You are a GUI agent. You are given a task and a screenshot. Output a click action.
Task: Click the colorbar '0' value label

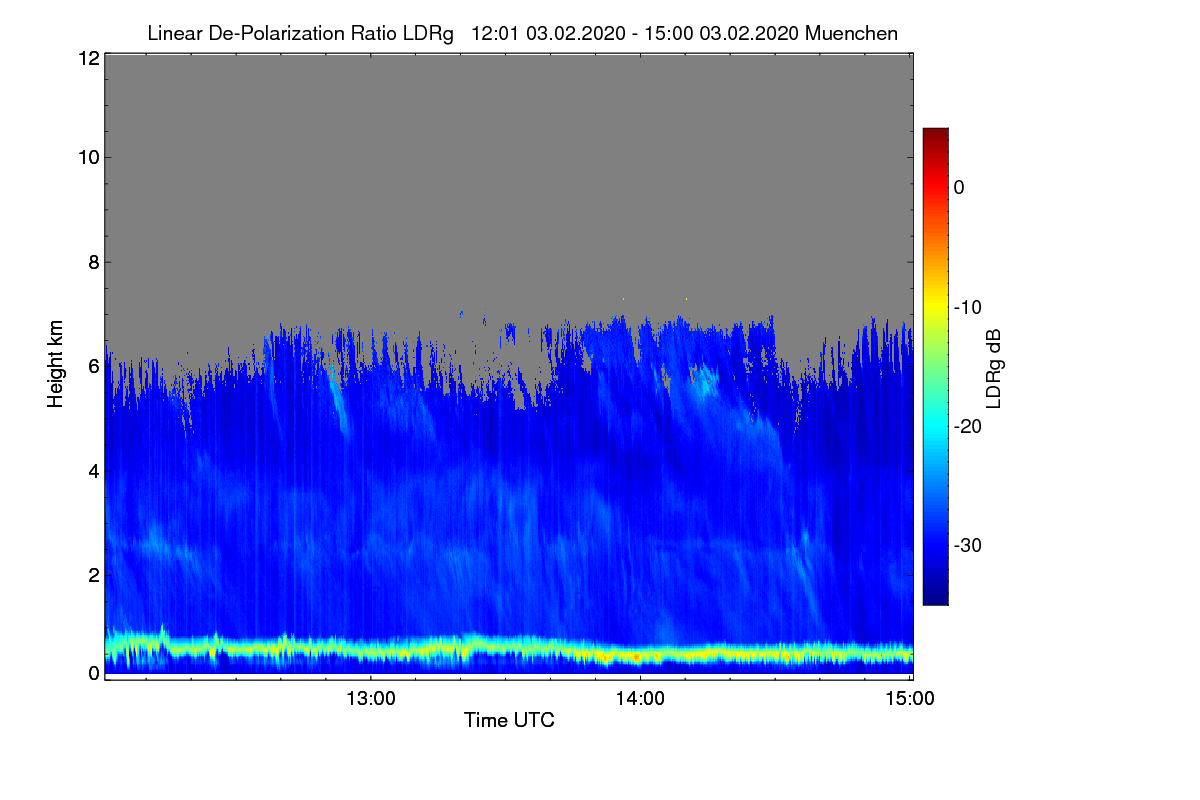pyautogui.click(x=959, y=187)
